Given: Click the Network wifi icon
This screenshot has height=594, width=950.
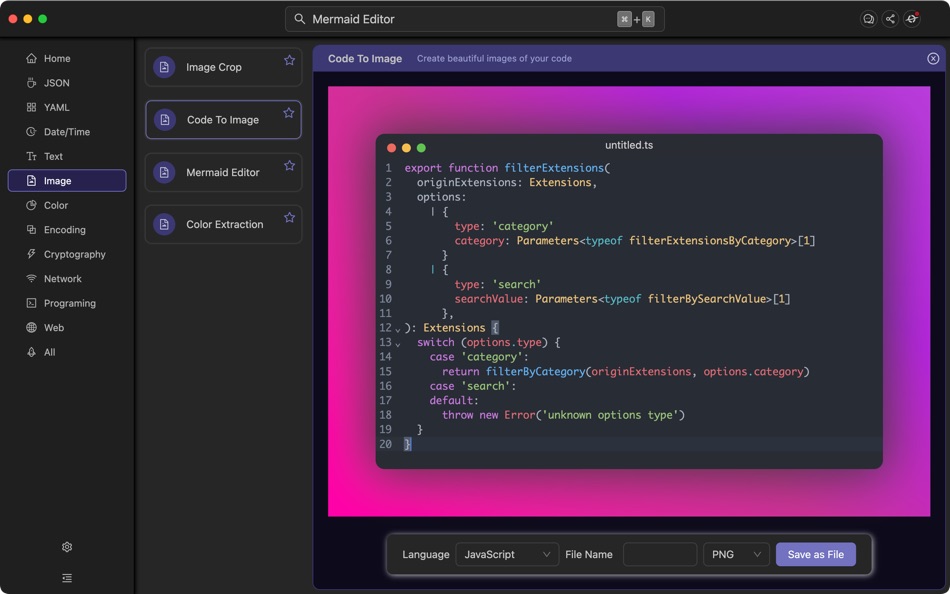Looking at the screenshot, I should (x=32, y=279).
